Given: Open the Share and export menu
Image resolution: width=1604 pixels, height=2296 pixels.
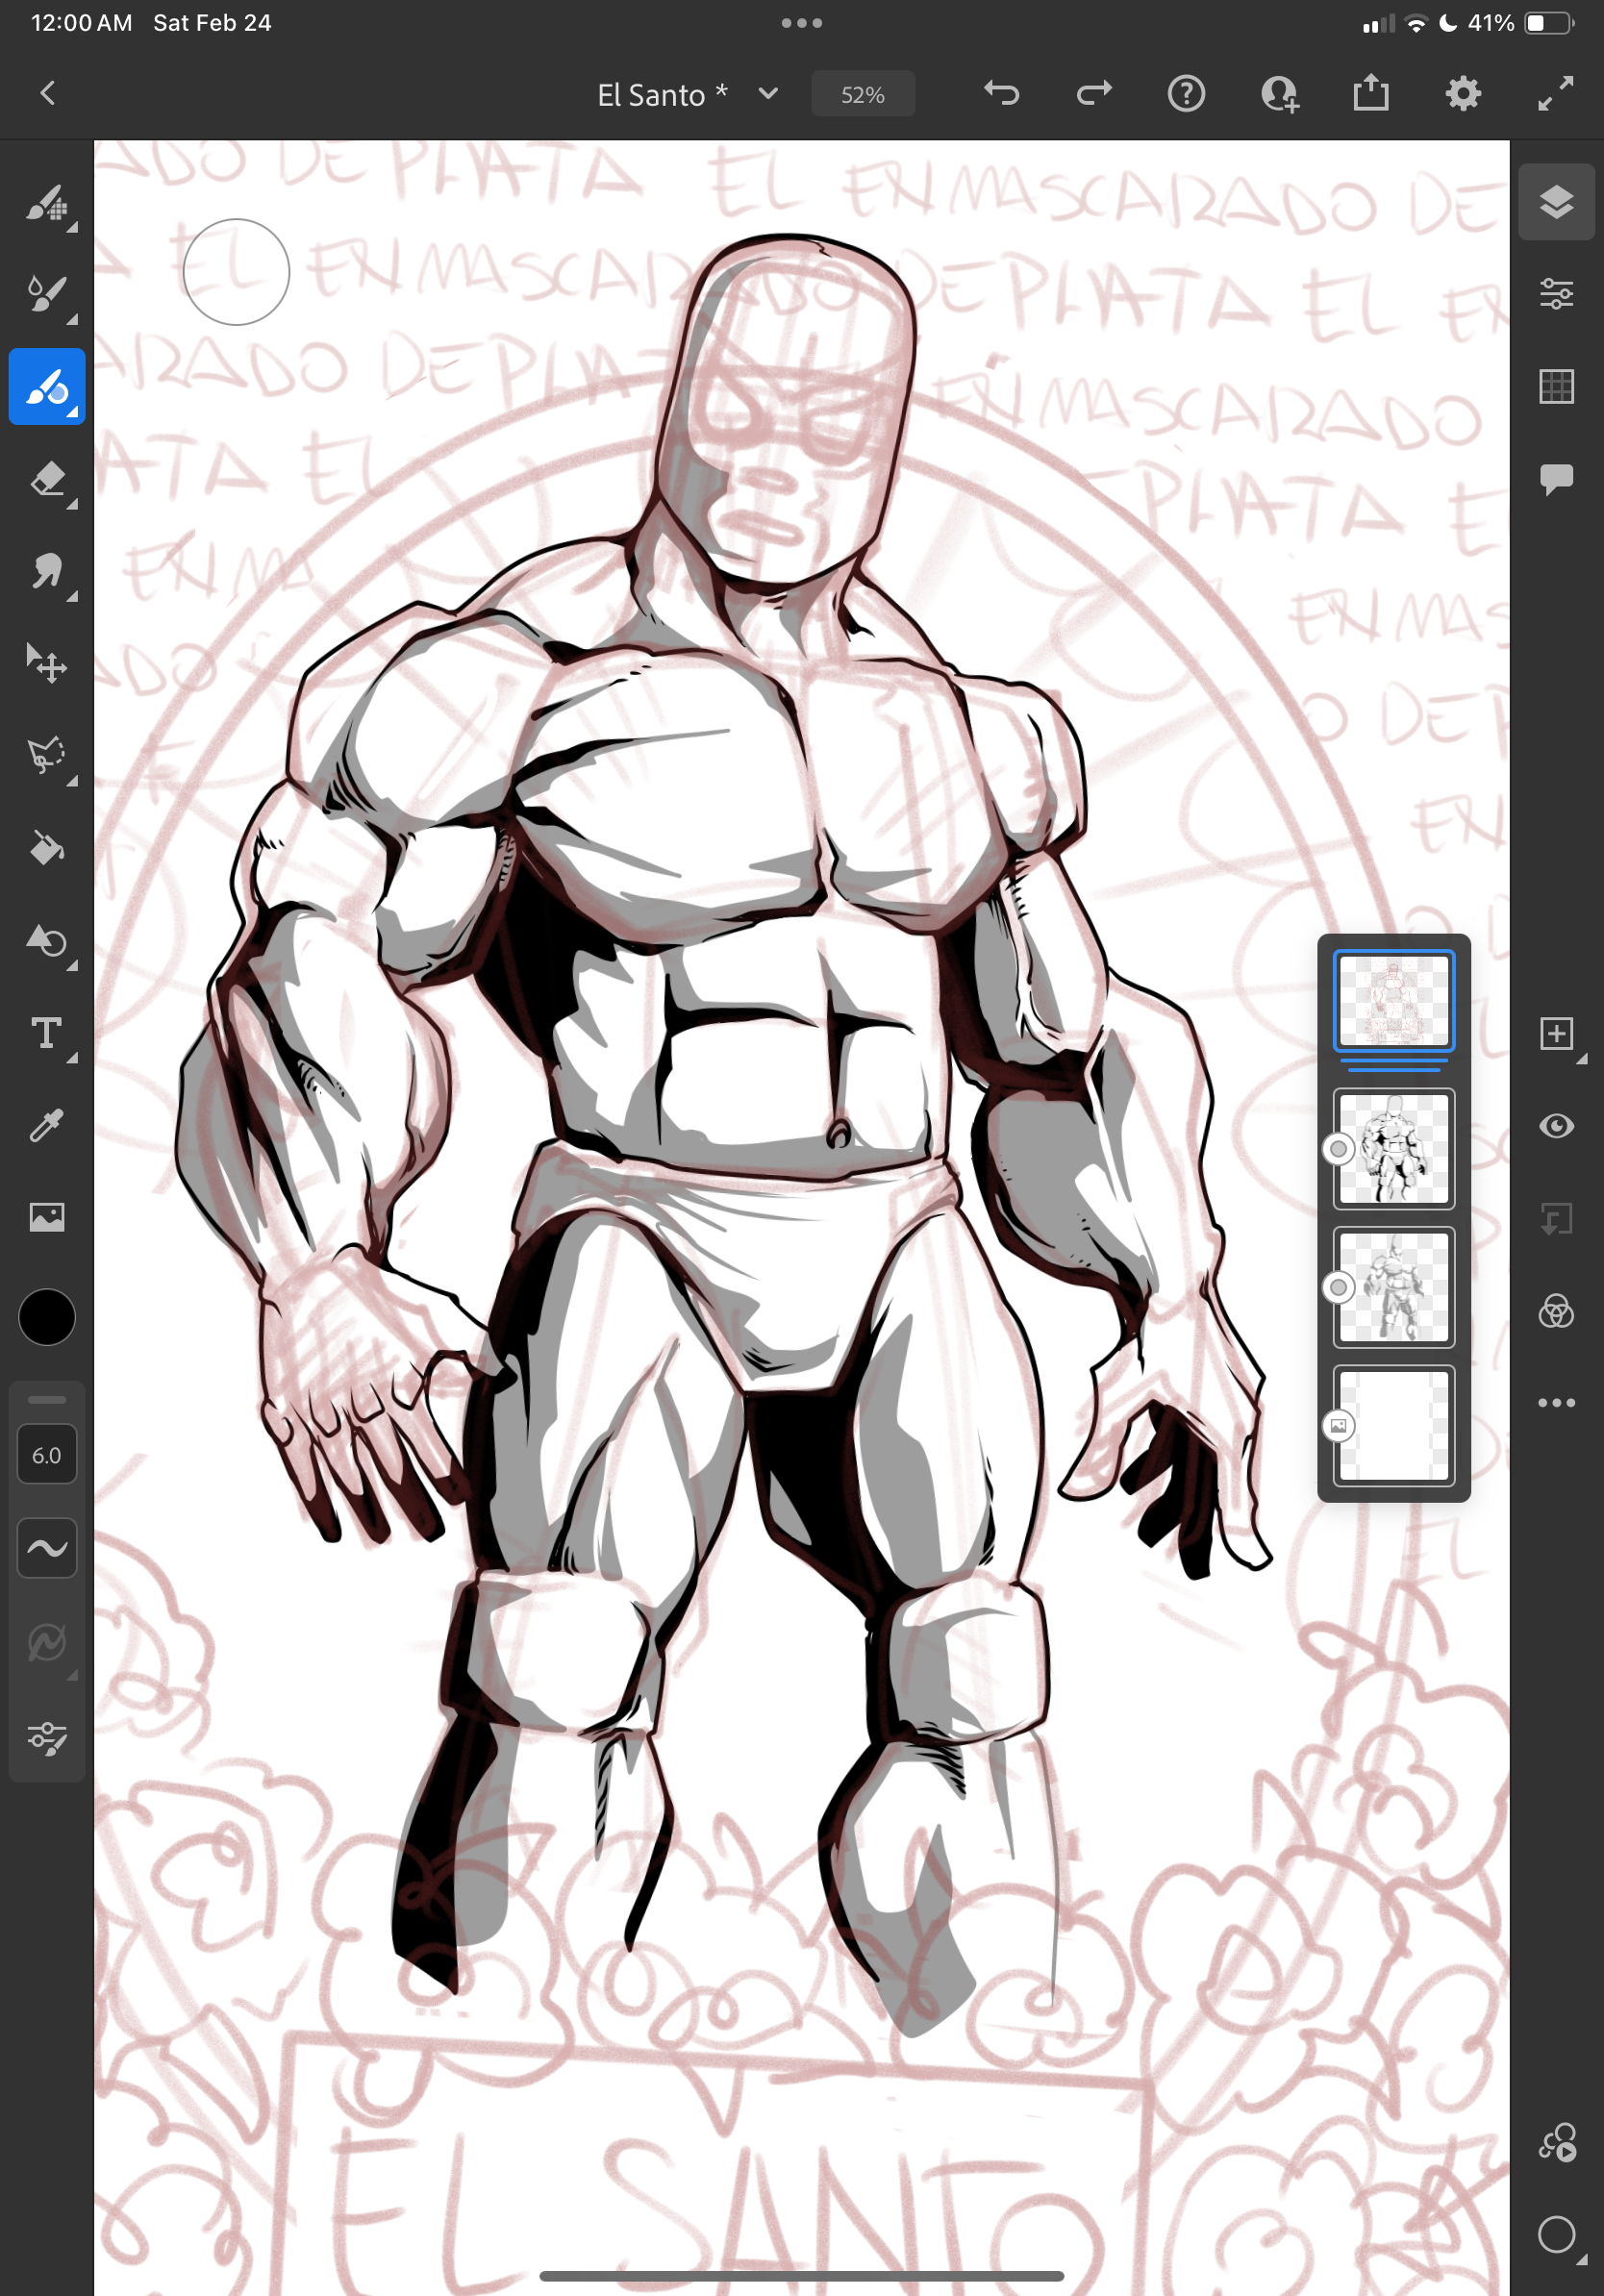Looking at the screenshot, I should pos(1371,93).
